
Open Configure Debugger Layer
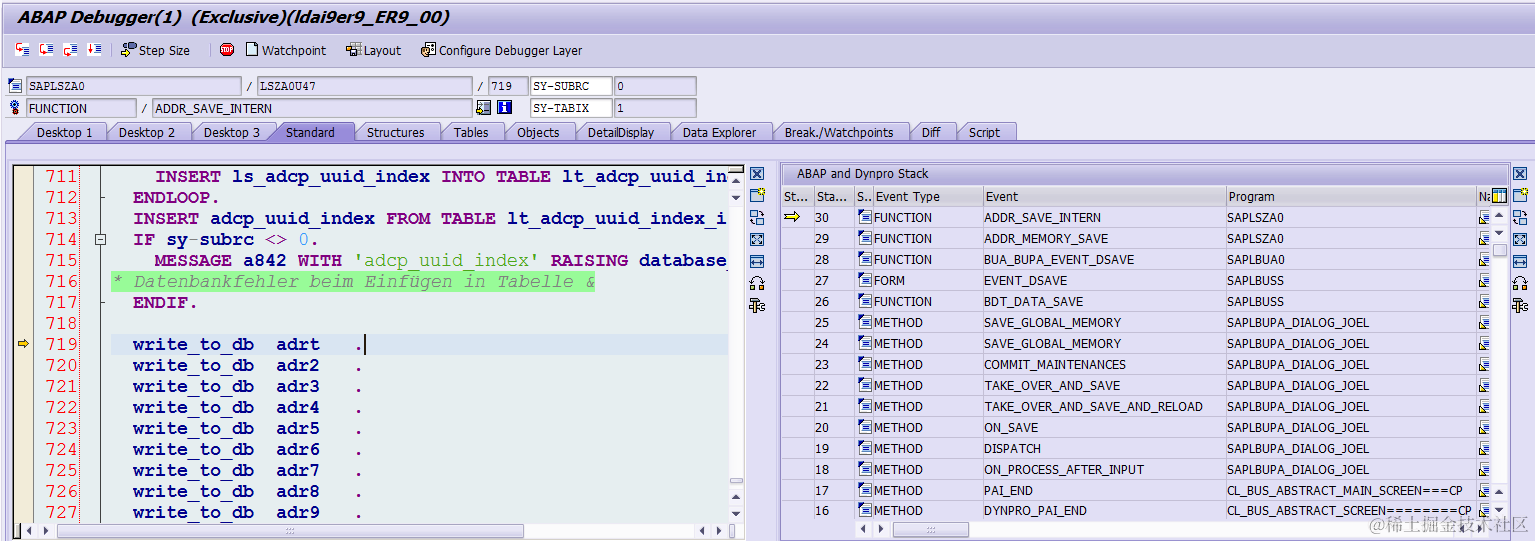(x=501, y=50)
